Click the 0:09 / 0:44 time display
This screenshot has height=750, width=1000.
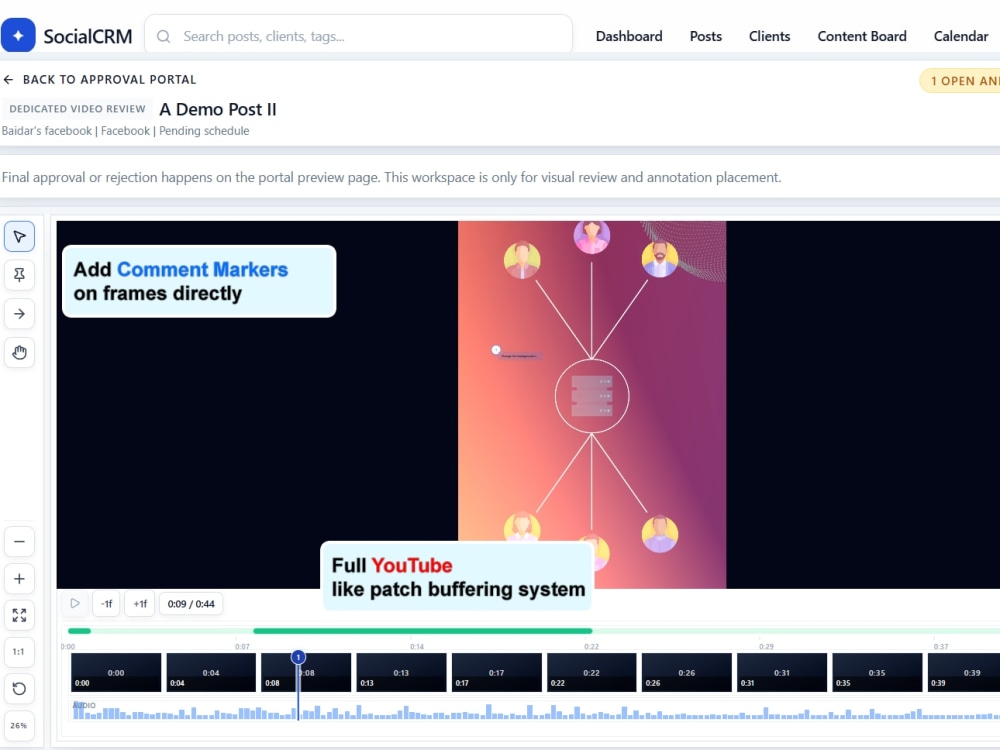[x=191, y=603]
